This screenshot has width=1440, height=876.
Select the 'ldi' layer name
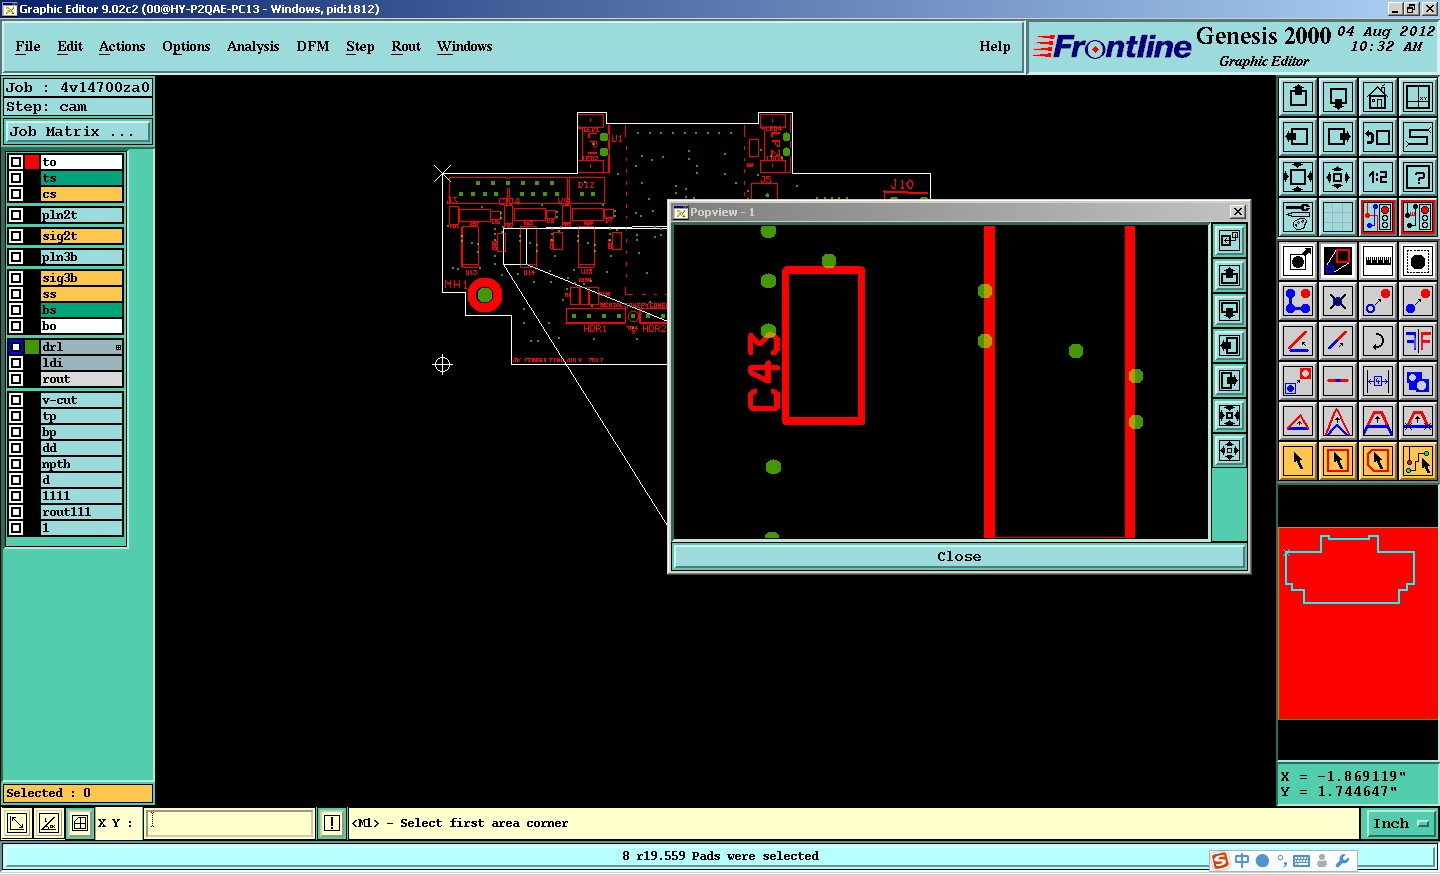click(82, 363)
